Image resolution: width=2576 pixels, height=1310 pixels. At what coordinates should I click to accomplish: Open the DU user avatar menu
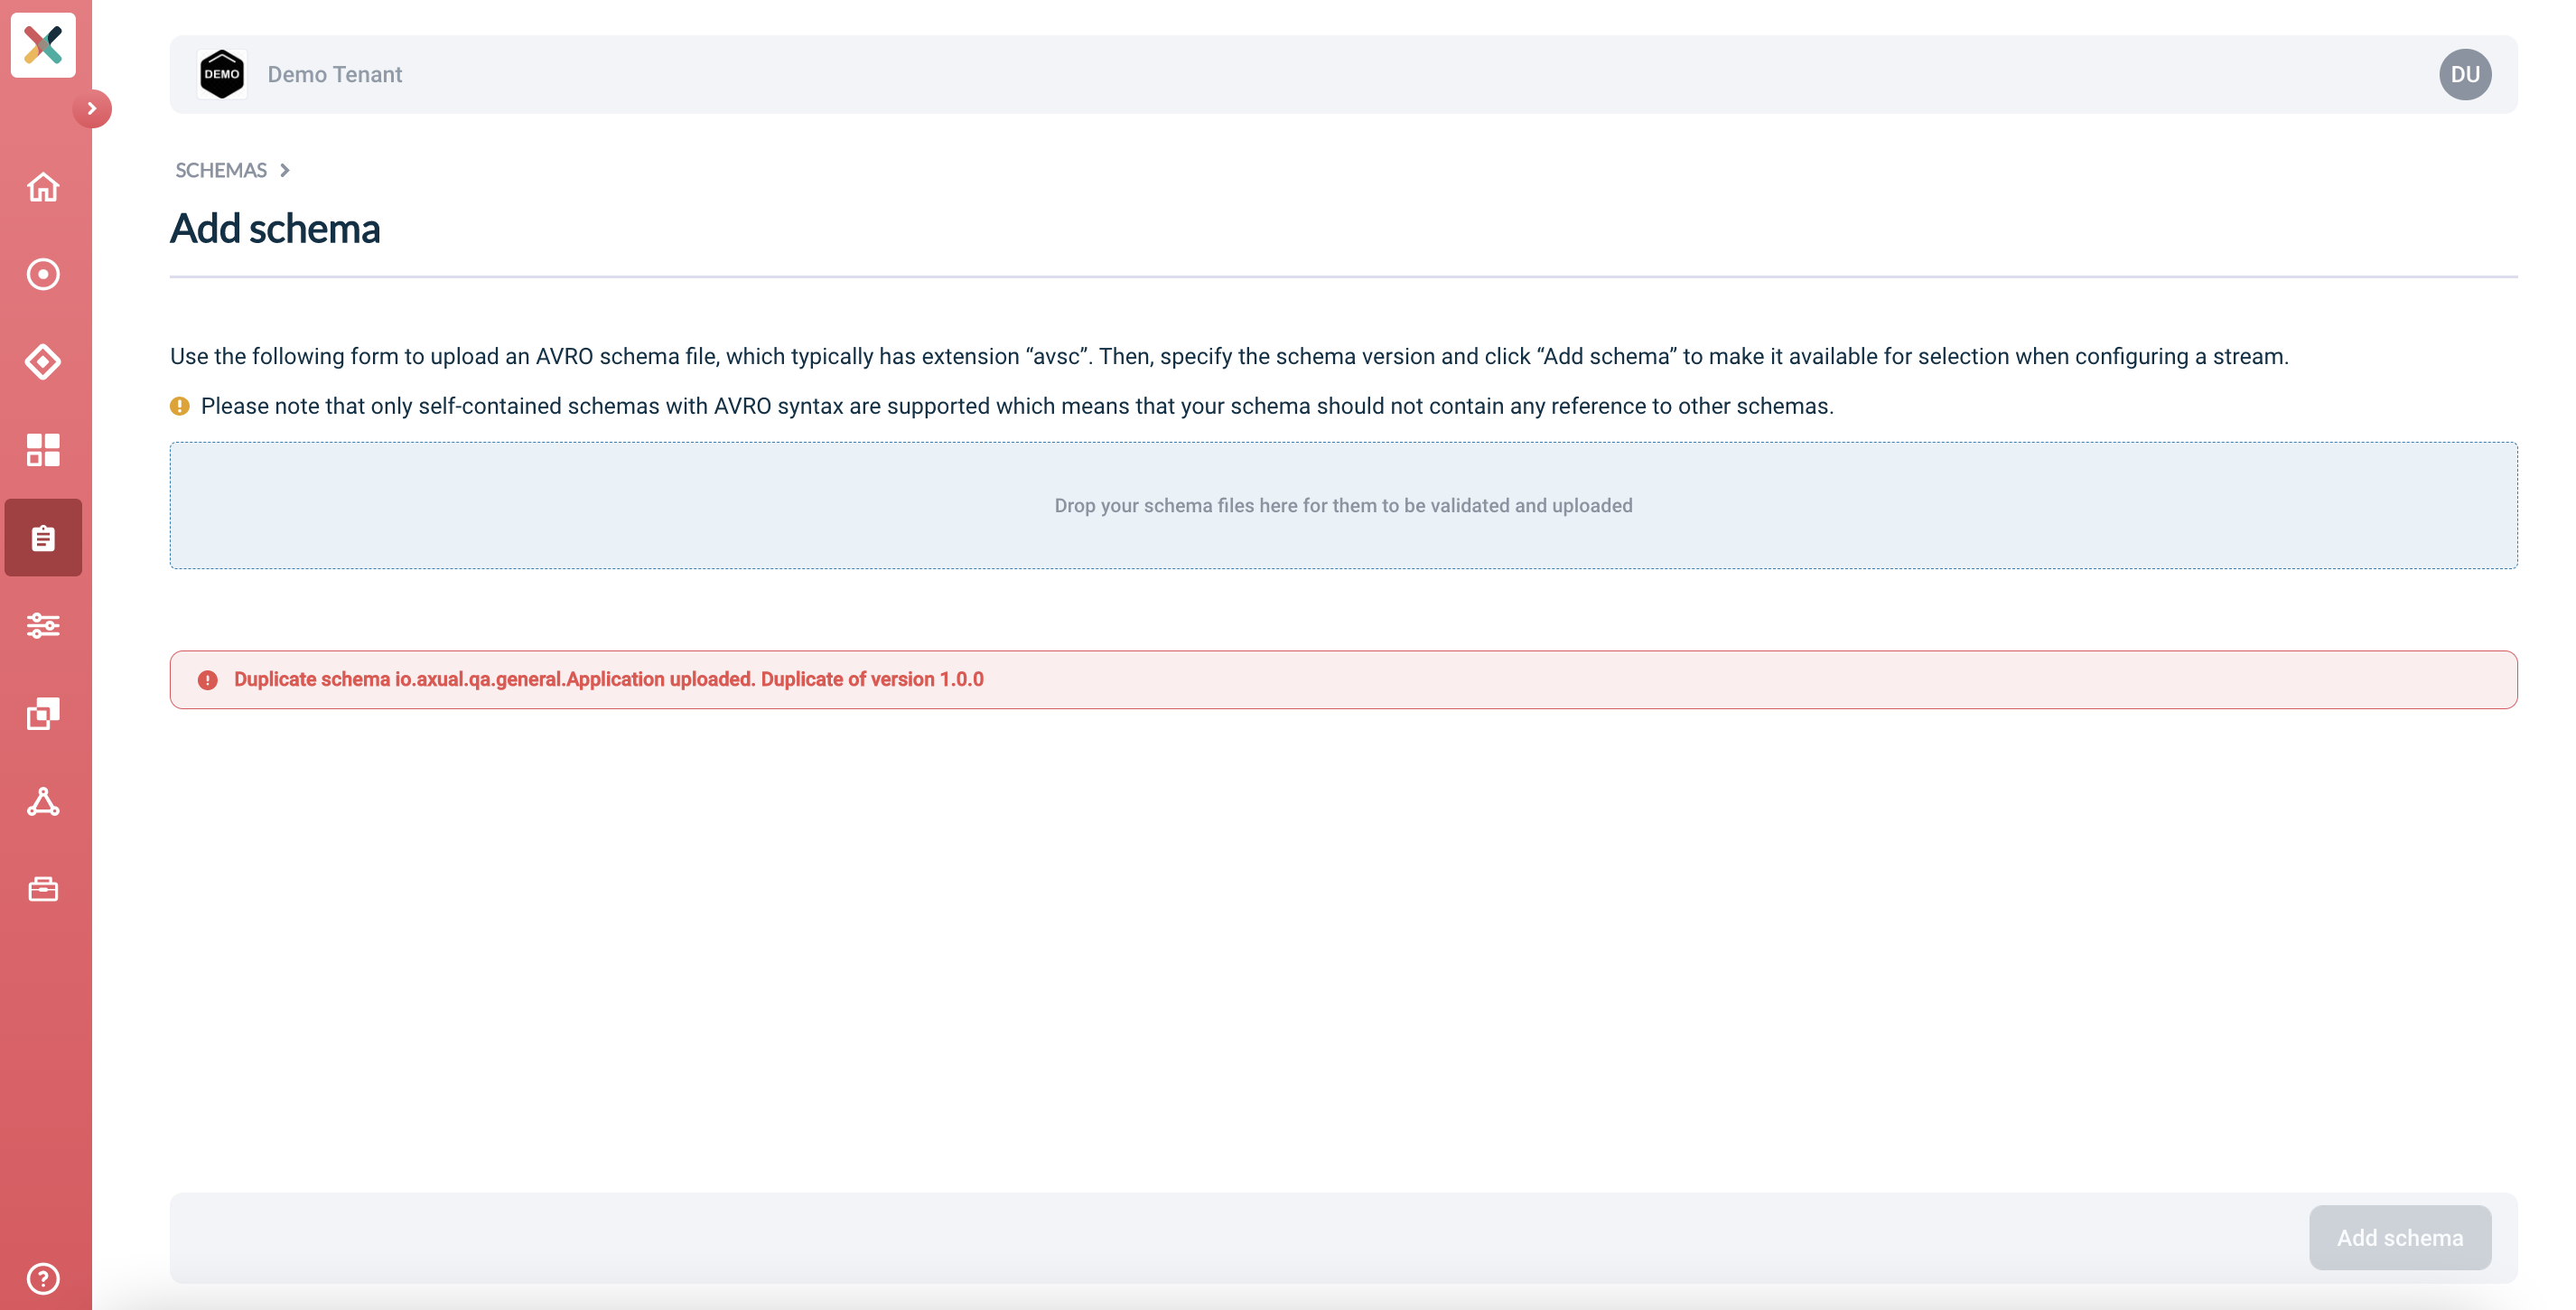(x=2465, y=75)
